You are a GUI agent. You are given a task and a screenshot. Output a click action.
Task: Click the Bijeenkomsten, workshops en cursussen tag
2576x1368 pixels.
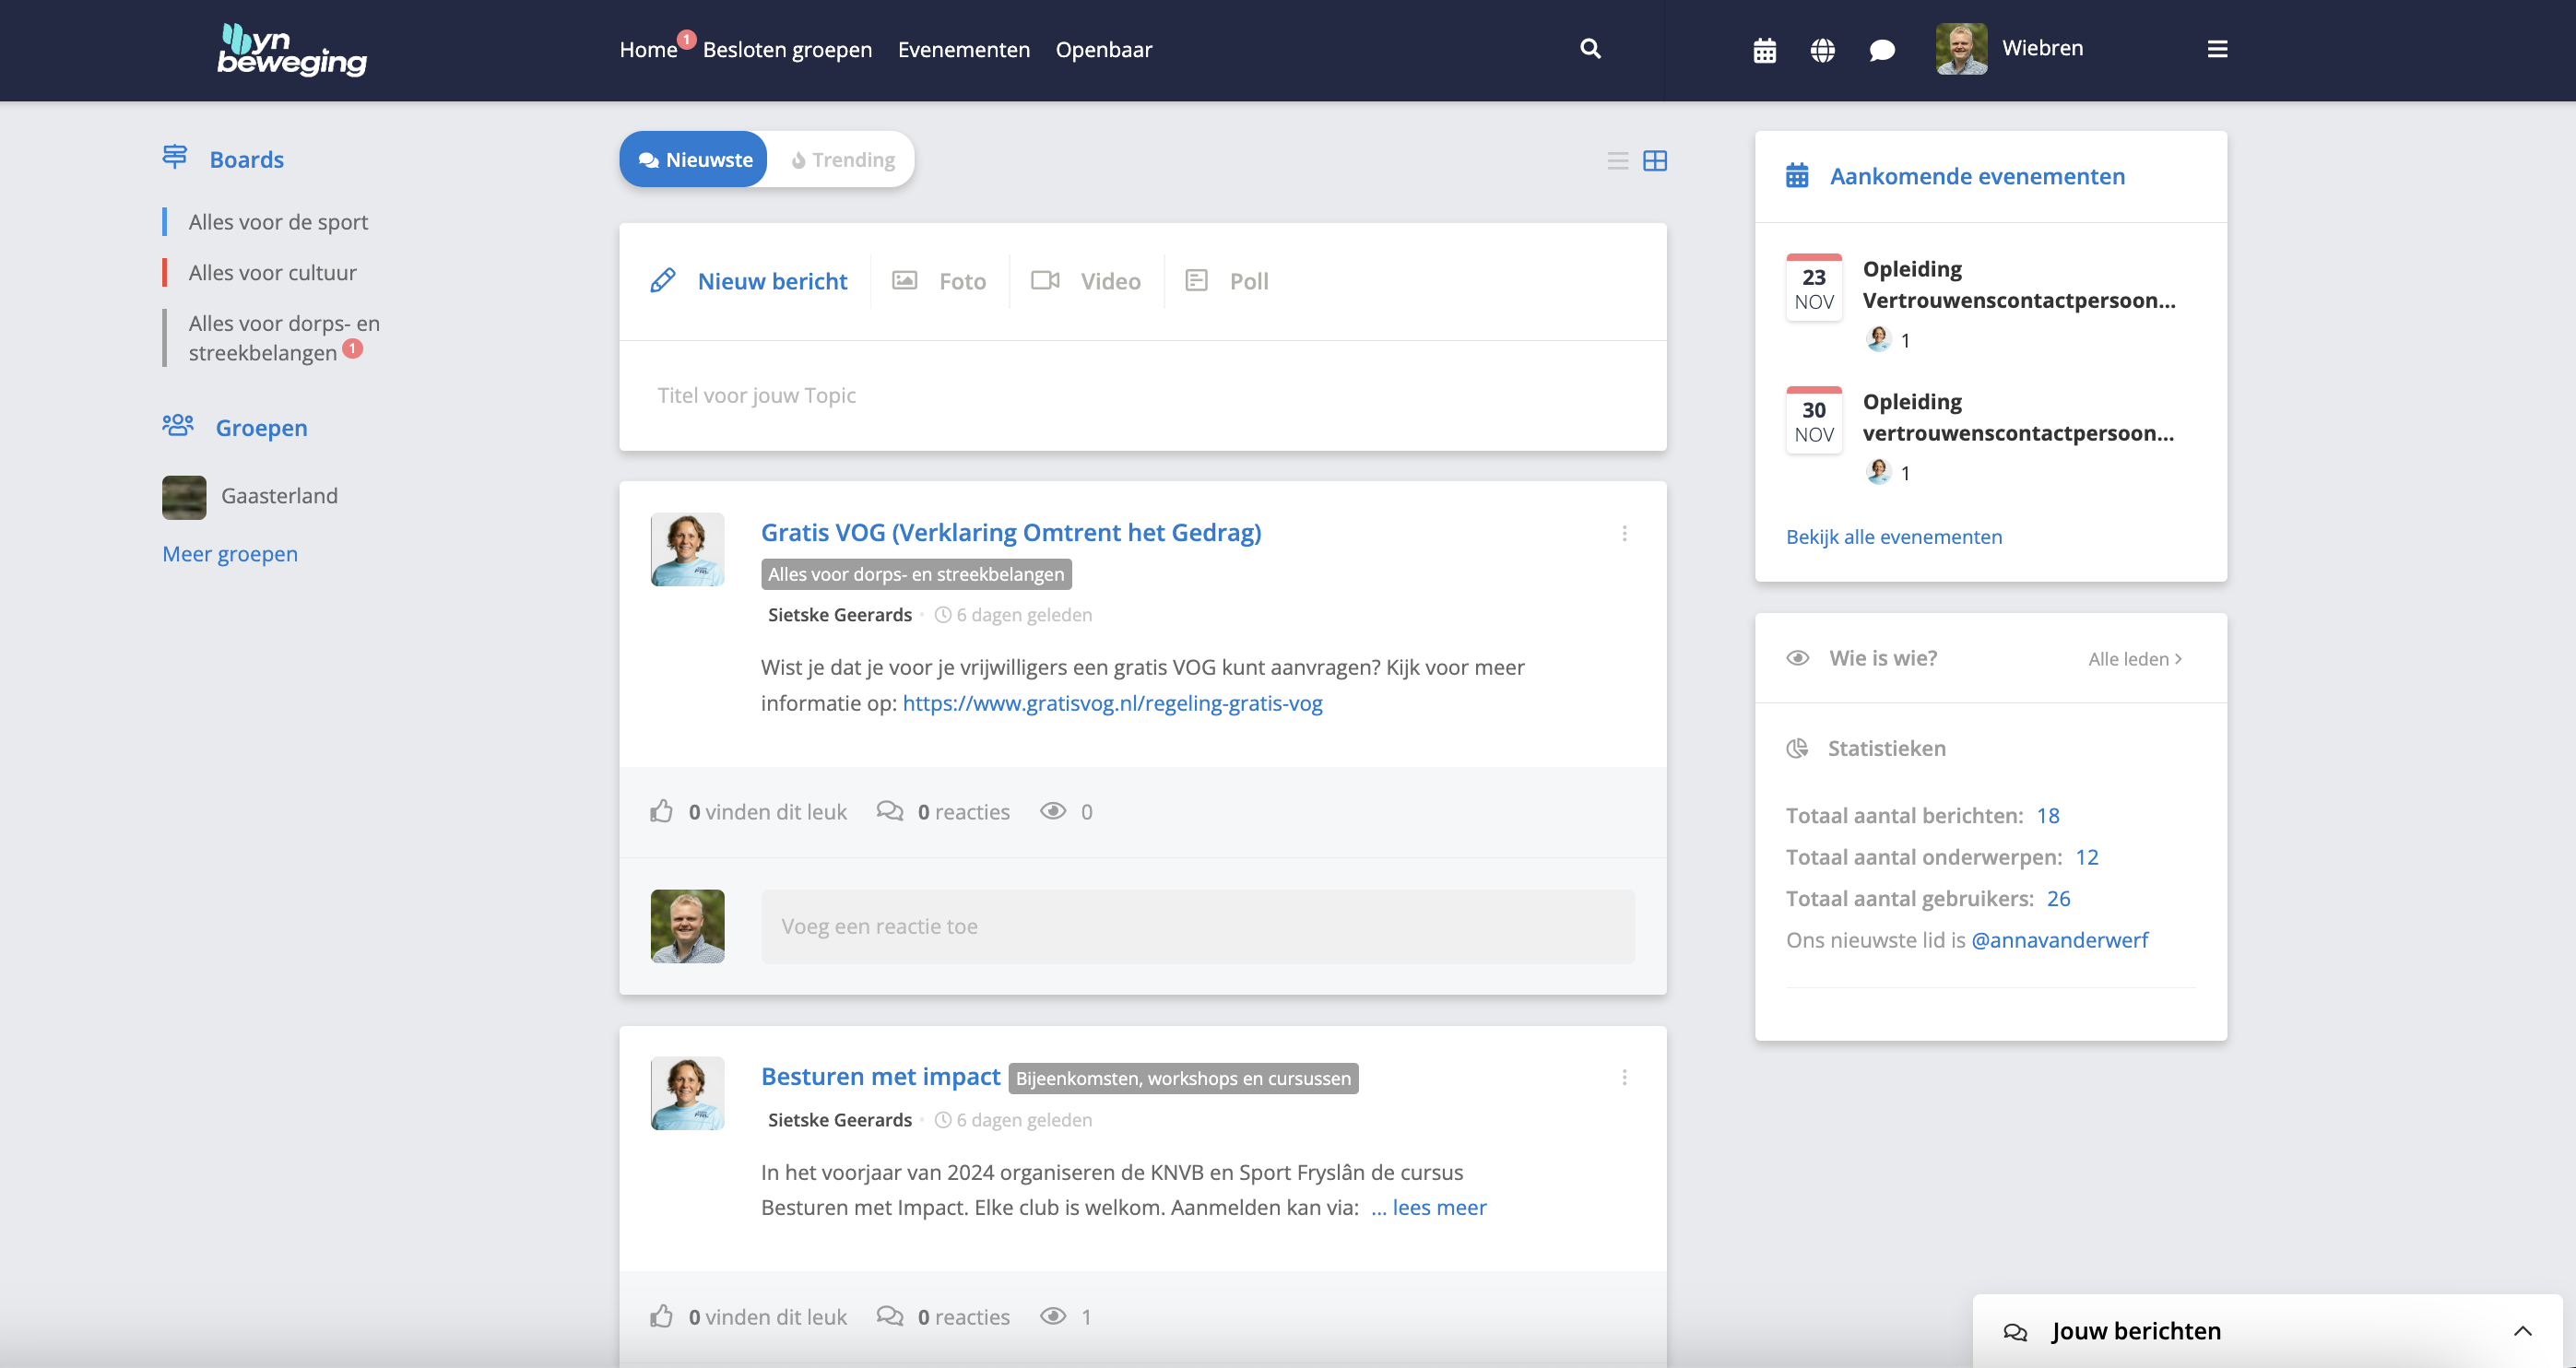click(x=1183, y=1078)
